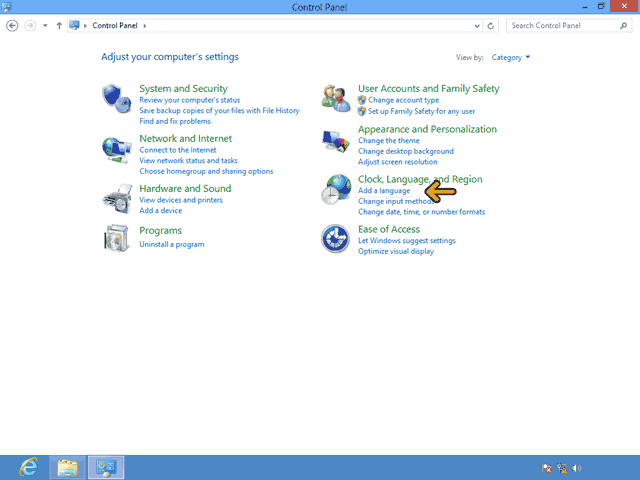Click View devices and printers
640x480 pixels.
[181, 200]
